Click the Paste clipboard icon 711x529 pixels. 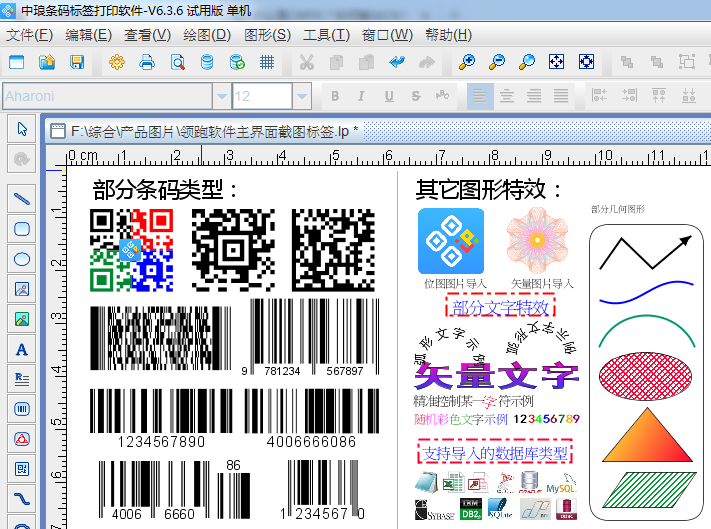pyautogui.click(x=366, y=62)
